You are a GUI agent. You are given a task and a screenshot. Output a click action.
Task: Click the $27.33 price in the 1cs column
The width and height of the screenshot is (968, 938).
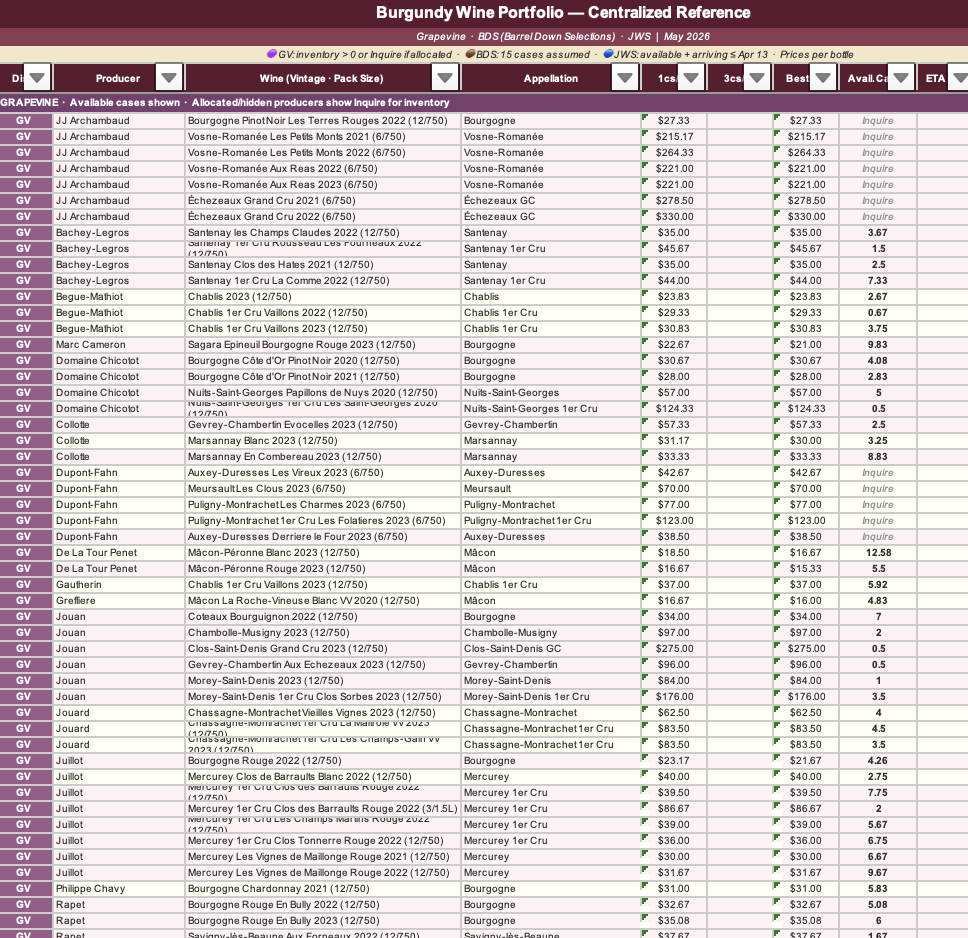[x=674, y=120]
